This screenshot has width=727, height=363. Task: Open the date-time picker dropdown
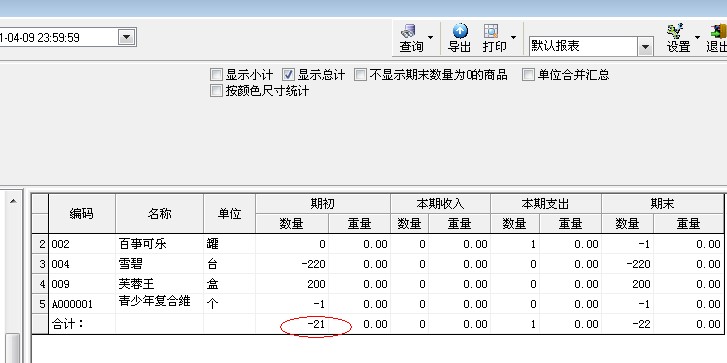(x=126, y=37)
